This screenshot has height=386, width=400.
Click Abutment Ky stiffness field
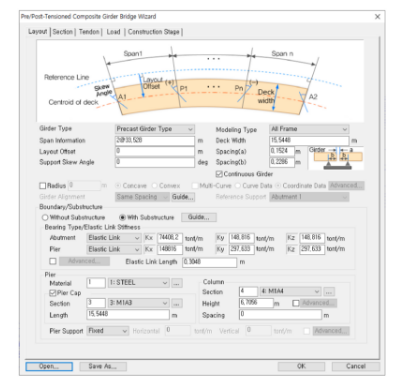pyautogui.click(x=242, y=238)
